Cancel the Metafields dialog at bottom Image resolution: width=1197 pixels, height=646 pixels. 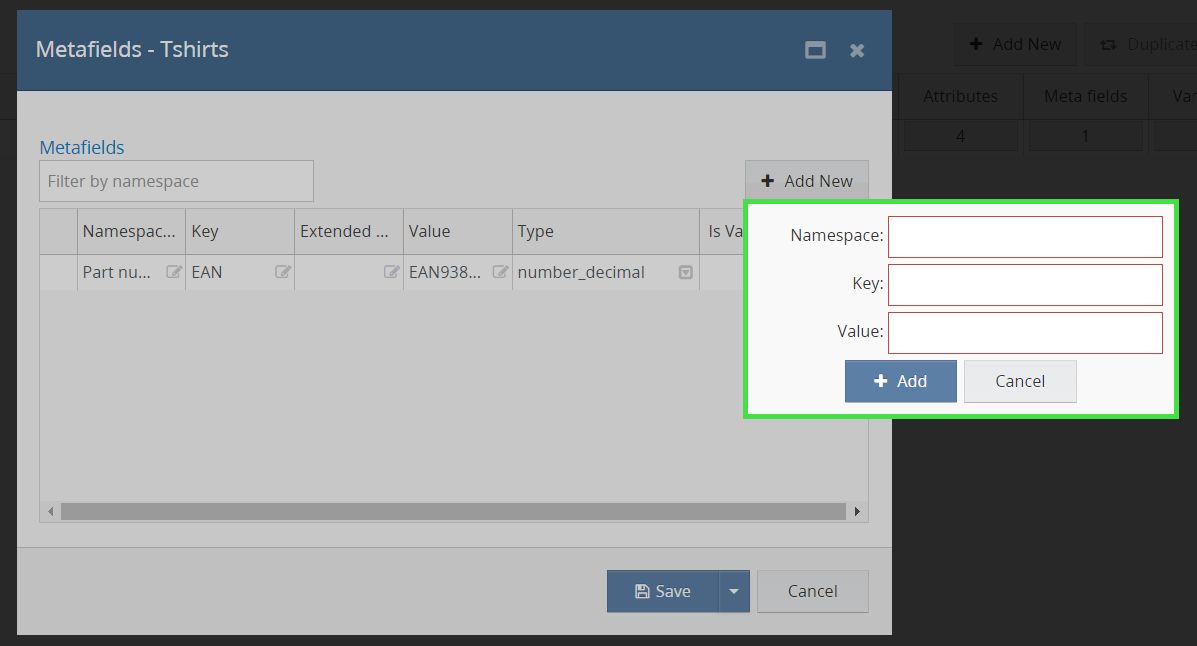tap(812, 591)
